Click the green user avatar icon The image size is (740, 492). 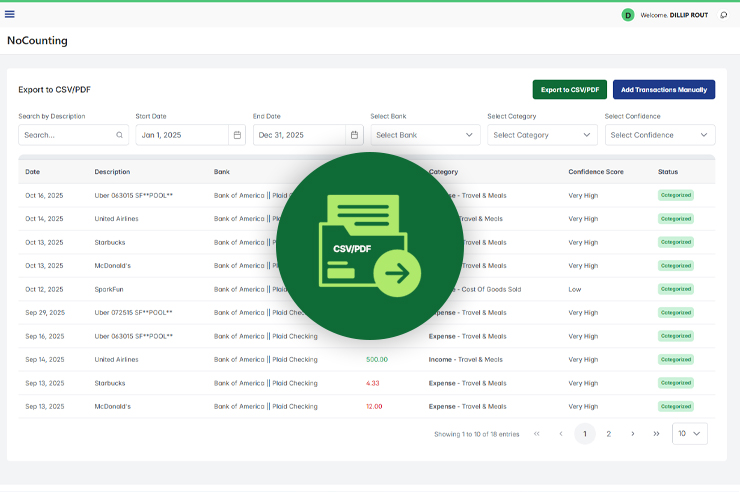(628, 15)
